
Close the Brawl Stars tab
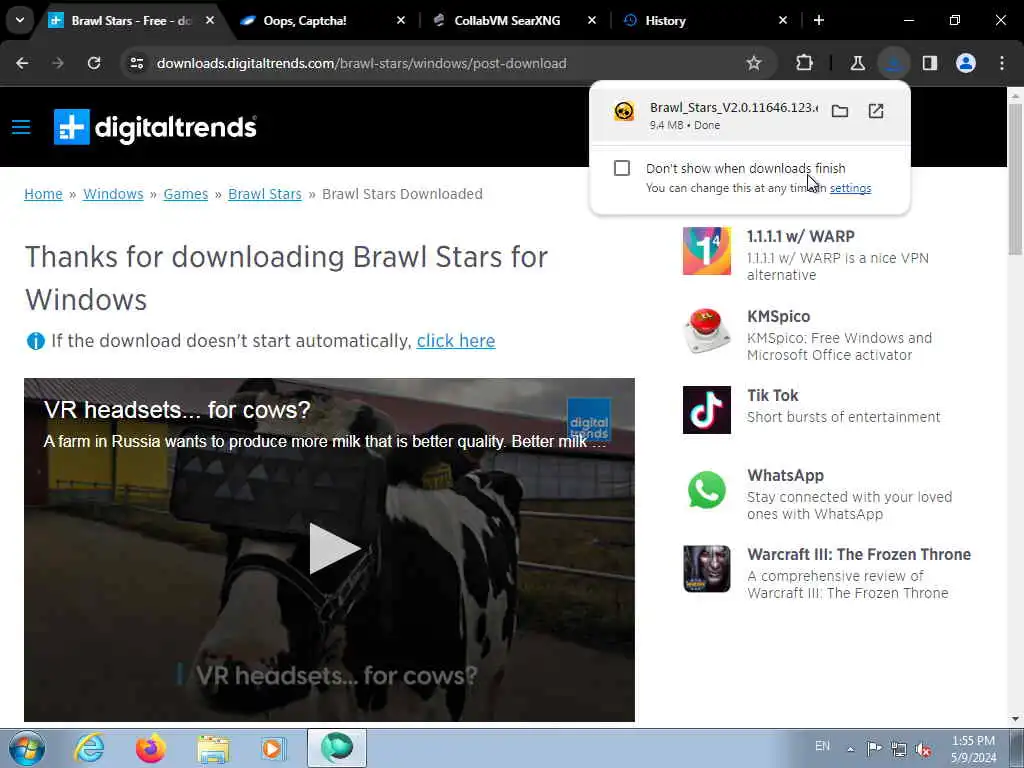[210, 21]
